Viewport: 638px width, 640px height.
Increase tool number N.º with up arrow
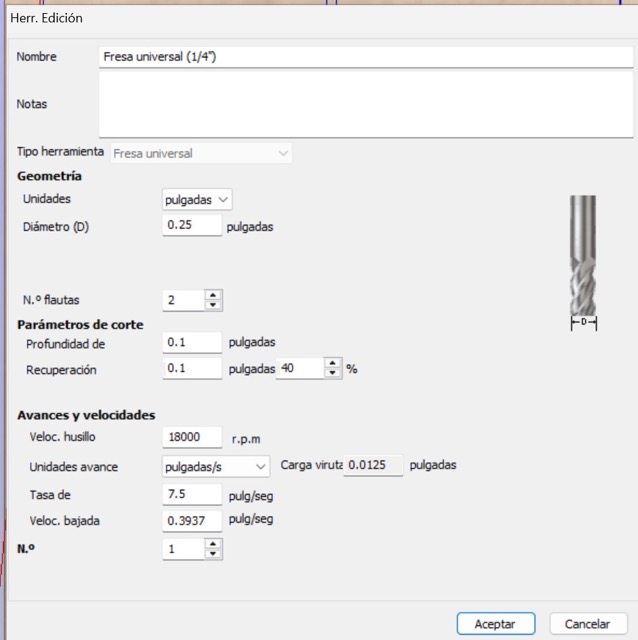click(x=213, y=544)
